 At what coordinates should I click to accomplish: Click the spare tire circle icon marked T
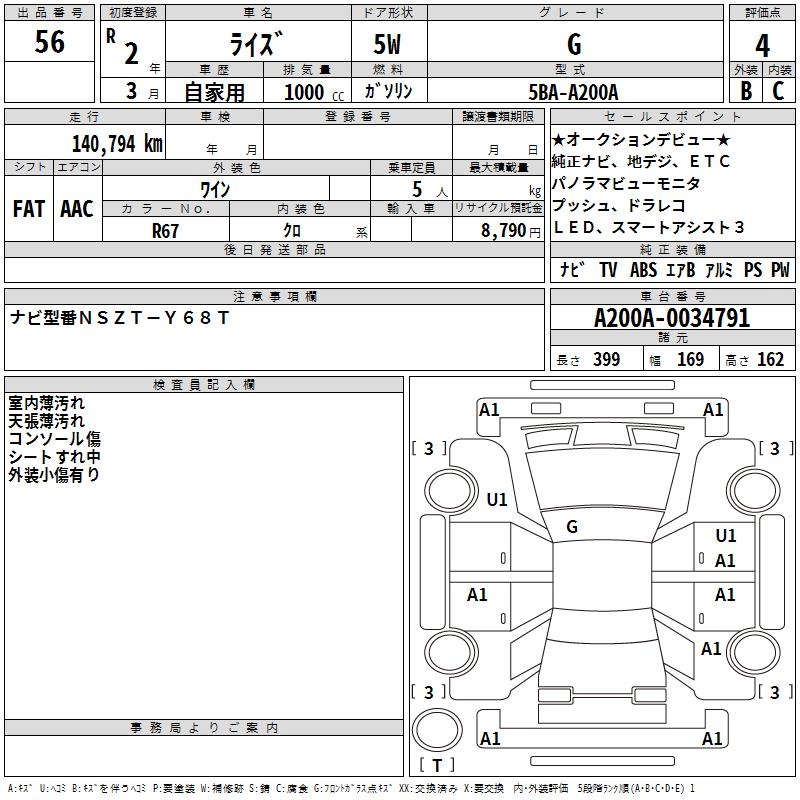(x=437, y=730)
